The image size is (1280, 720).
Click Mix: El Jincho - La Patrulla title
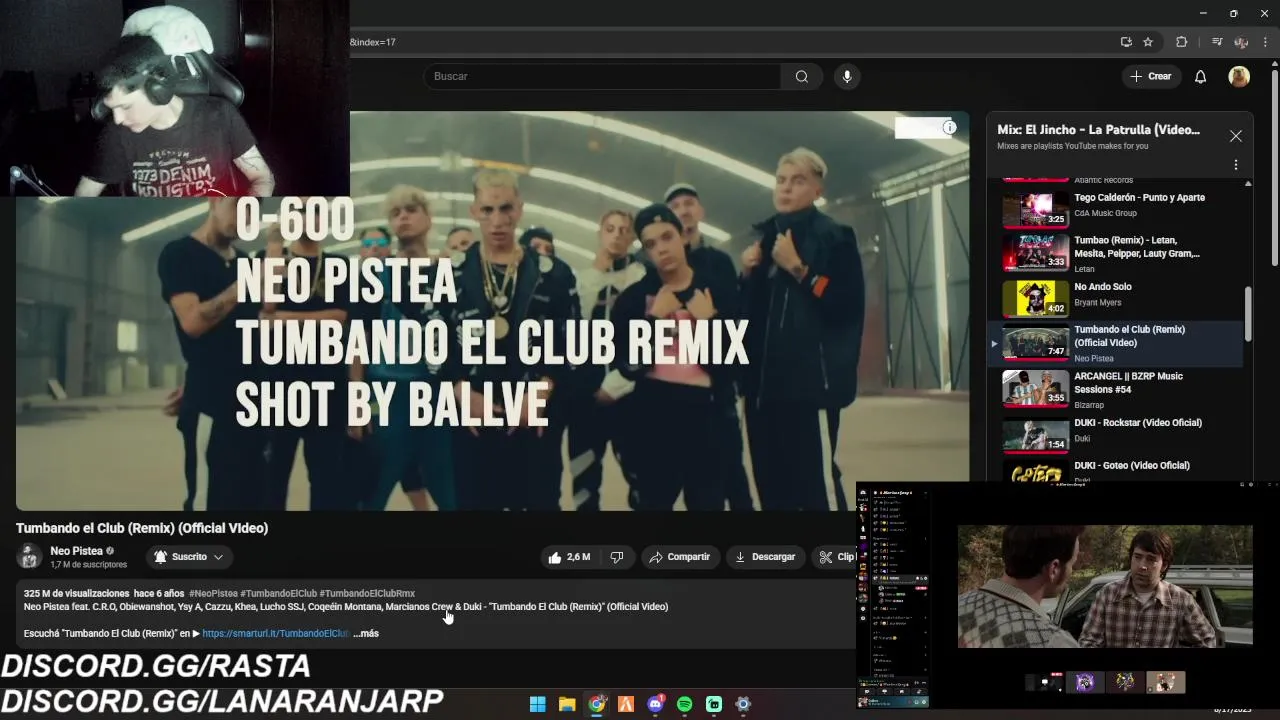(x=1098, y=130)
